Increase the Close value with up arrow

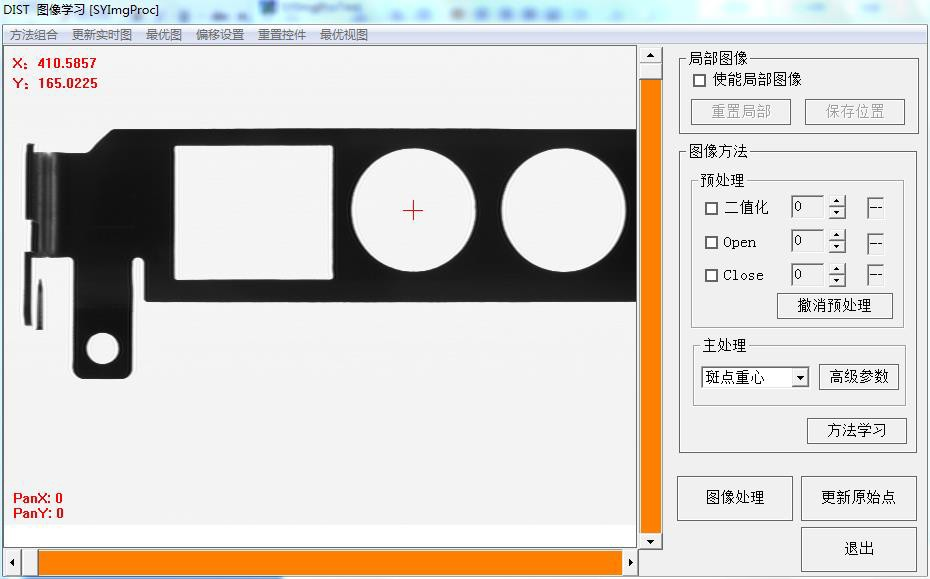pos(837,269)
